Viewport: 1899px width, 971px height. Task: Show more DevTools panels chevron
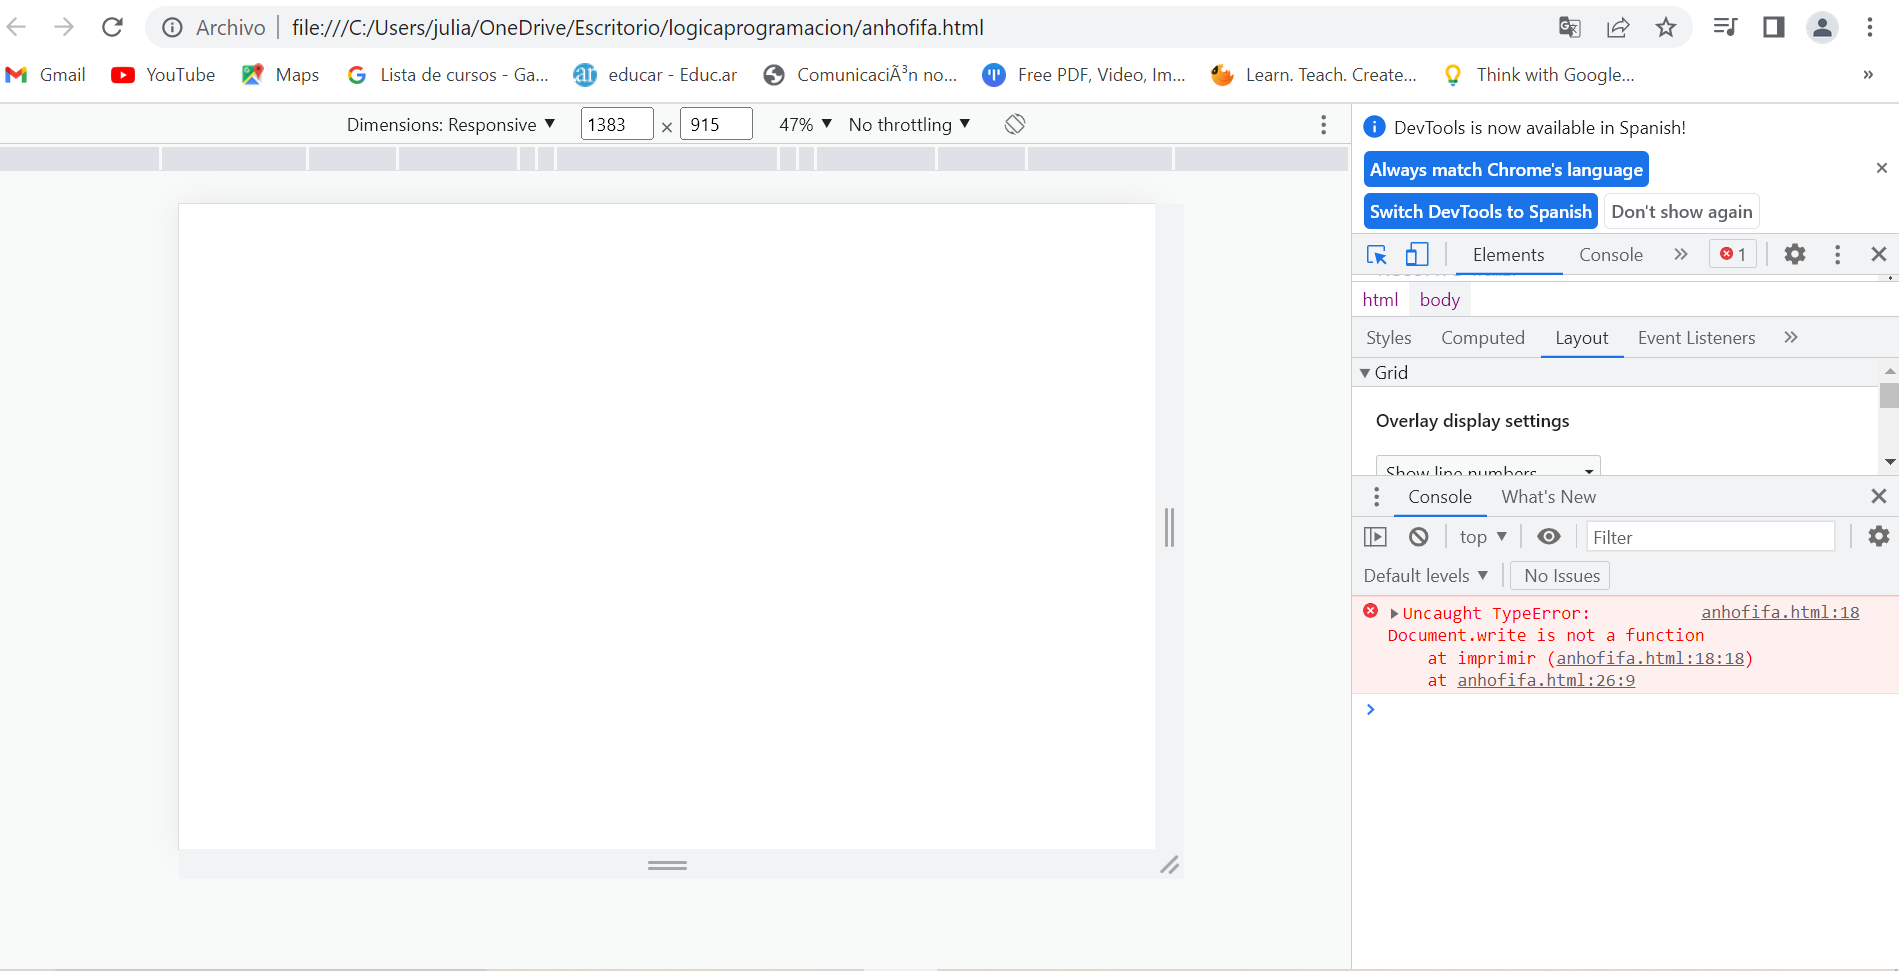point(1681,254)
